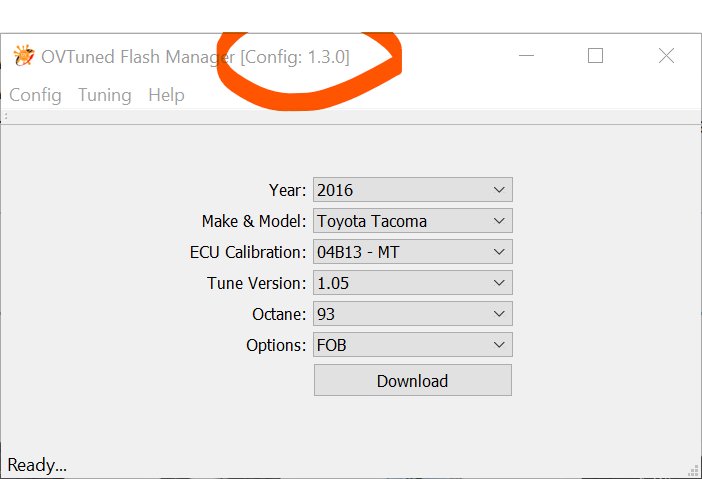The height and width of the screenshot is (479, 702).
Task: Expand the Octane dropdown showing 93
Action: coord(413,314)
